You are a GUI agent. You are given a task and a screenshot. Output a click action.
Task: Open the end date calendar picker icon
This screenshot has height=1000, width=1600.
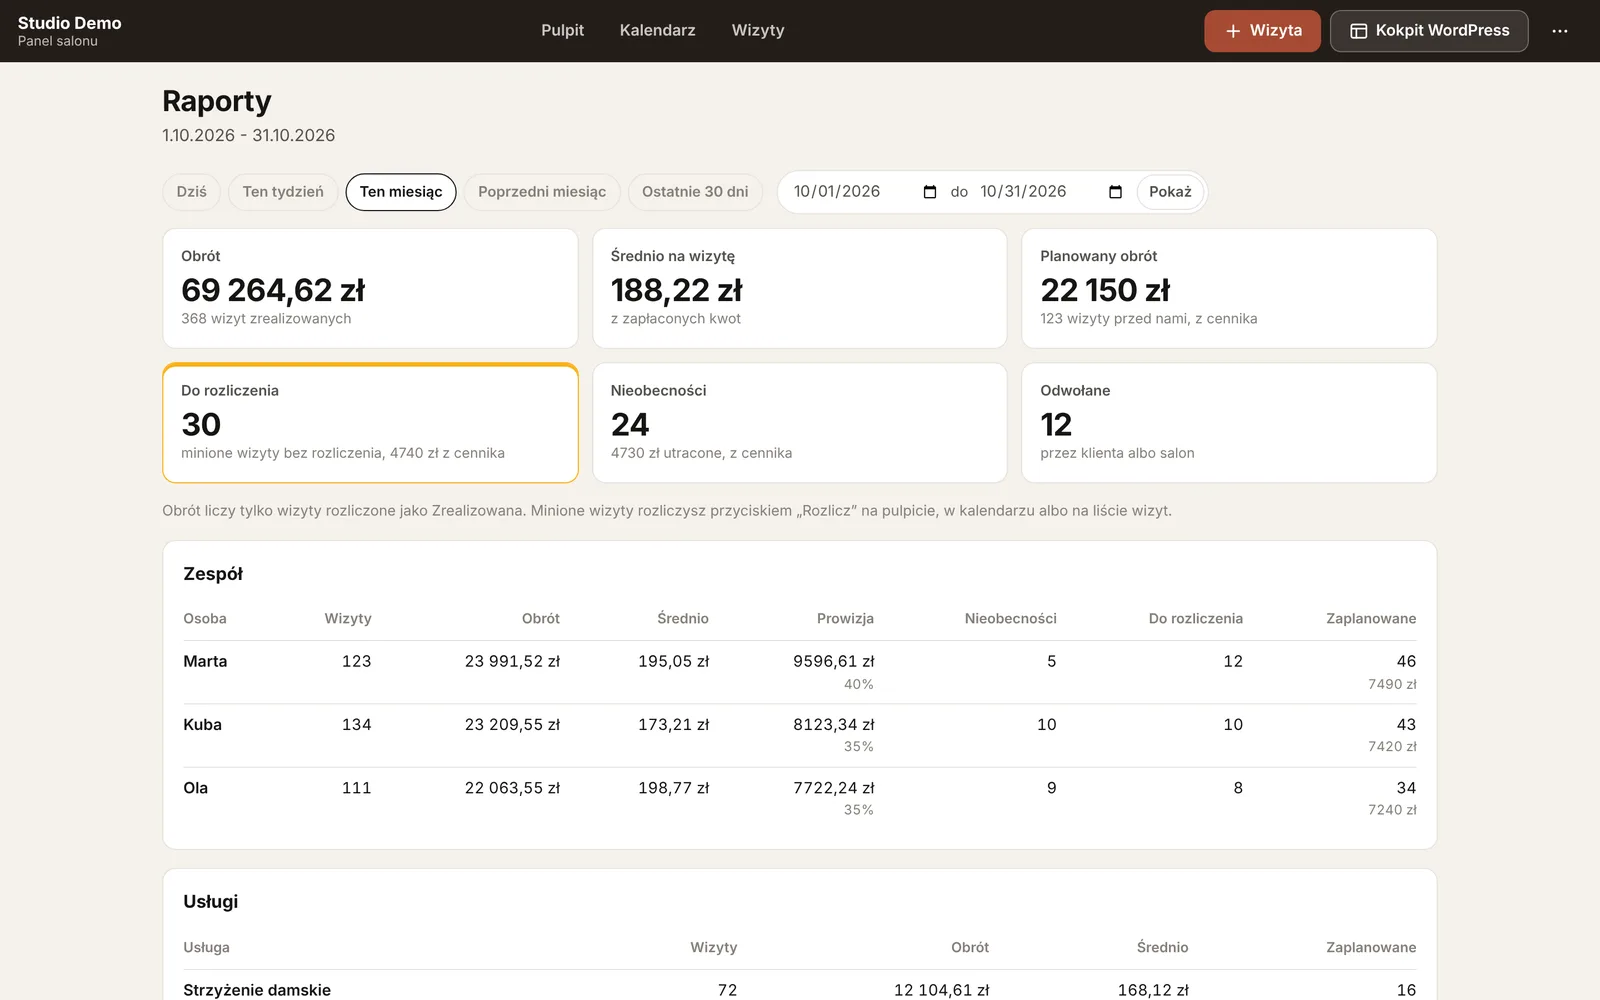pos(1116,192)
